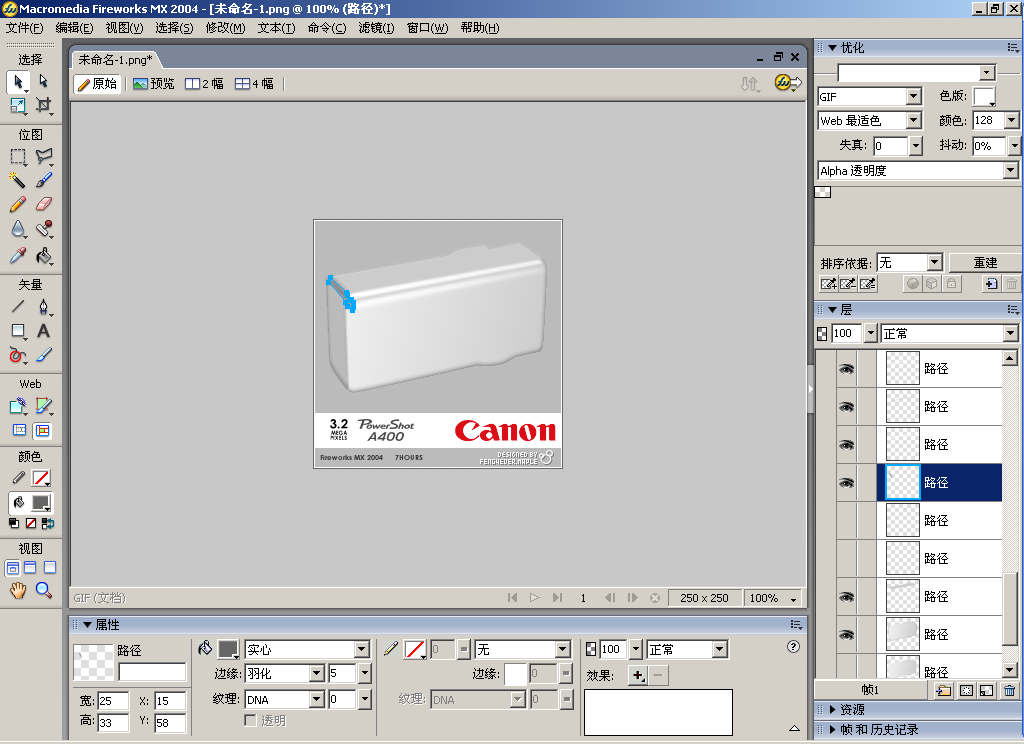Viewport: 1024px width, 744px height.
Task: Open the Alpha 透明度 dropdown
Action: point(1011,170)
